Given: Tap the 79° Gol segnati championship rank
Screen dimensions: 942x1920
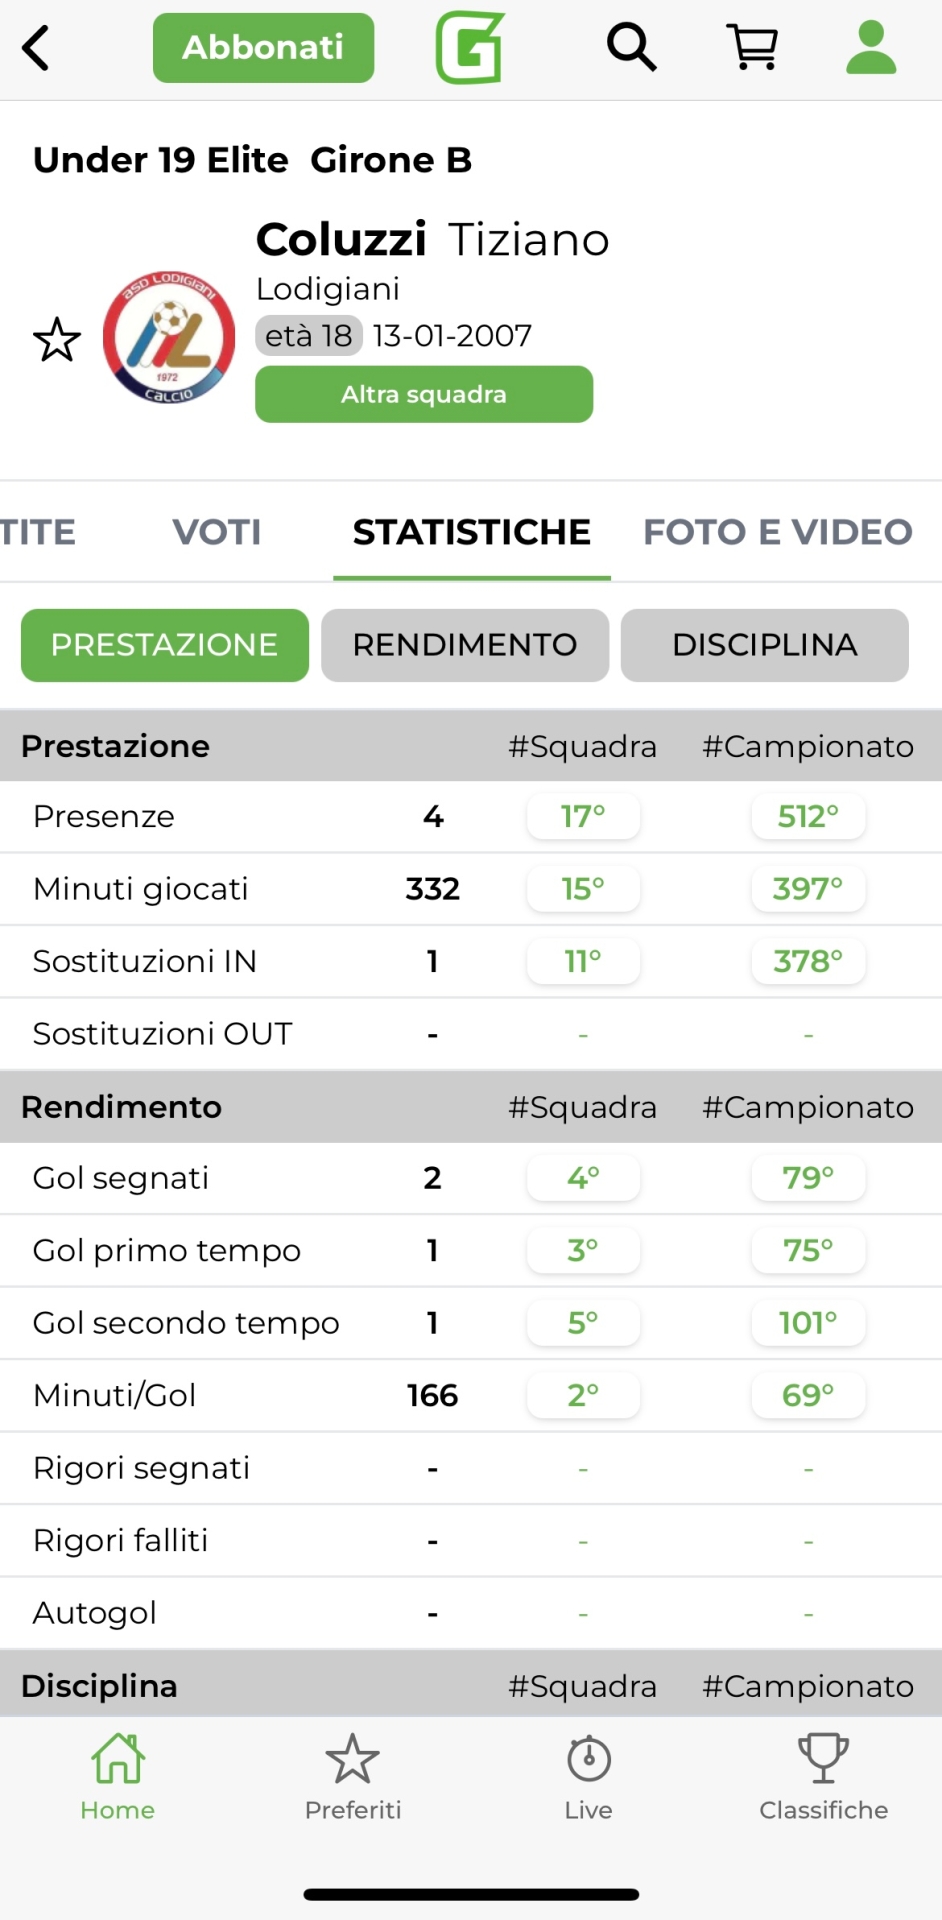Looking at the screenshot, I should point(808,1178).
